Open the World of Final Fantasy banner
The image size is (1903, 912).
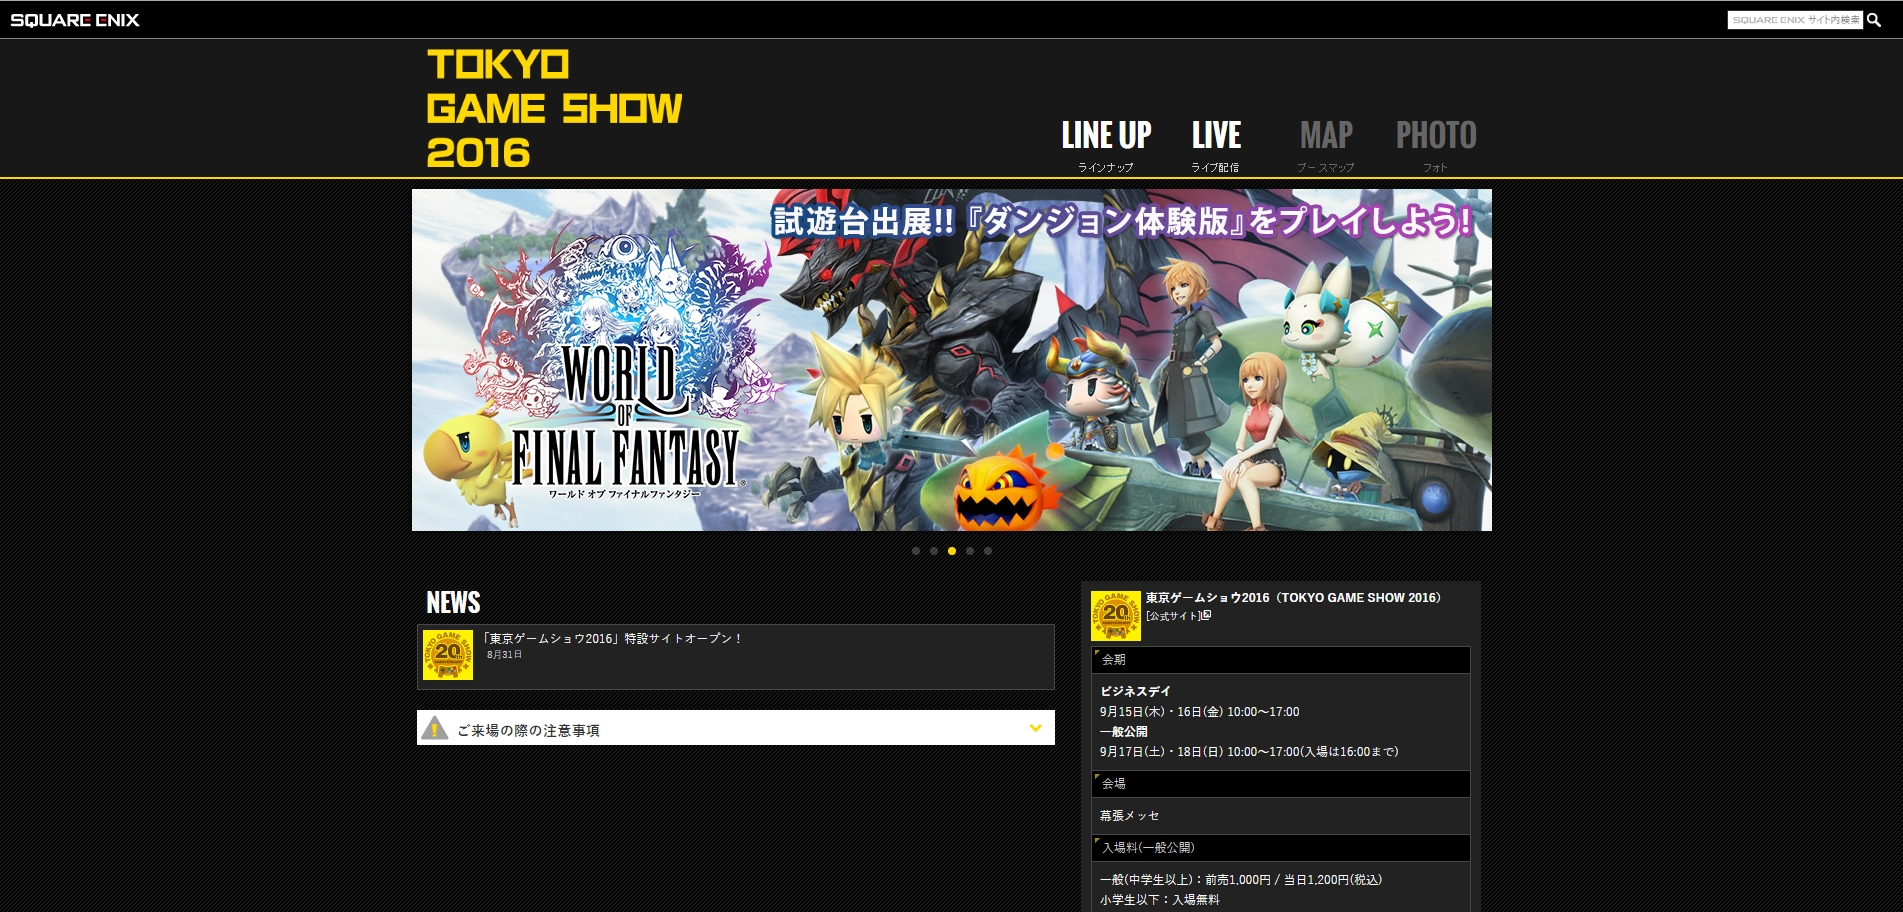tap(952, 360)
